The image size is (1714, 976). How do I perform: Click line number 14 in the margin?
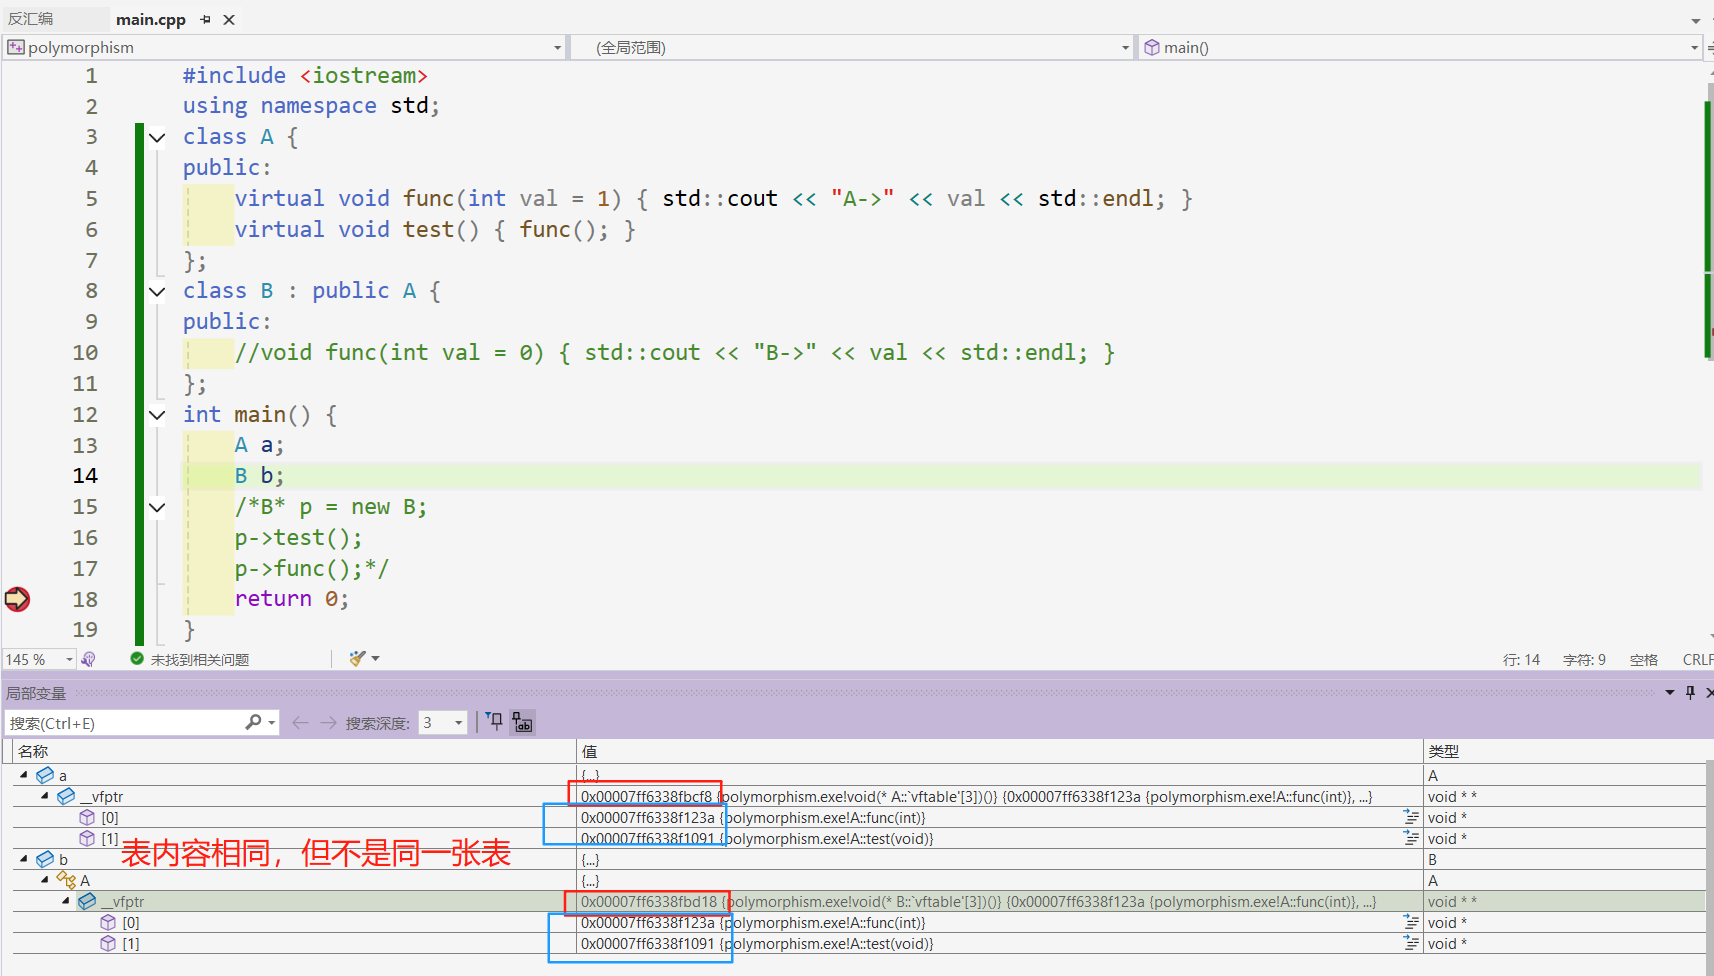click(85, 476)
